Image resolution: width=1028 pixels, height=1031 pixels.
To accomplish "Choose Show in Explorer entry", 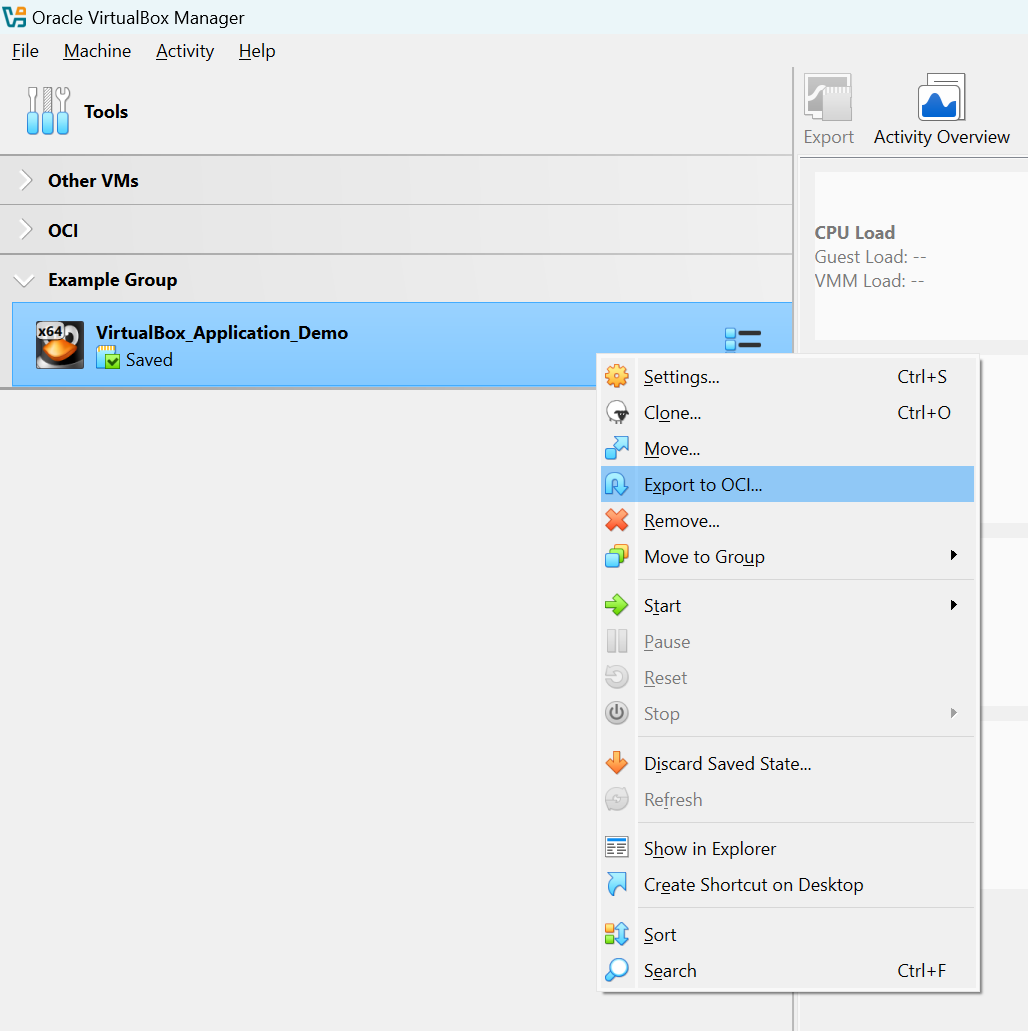I will click(x=787, y=848).
